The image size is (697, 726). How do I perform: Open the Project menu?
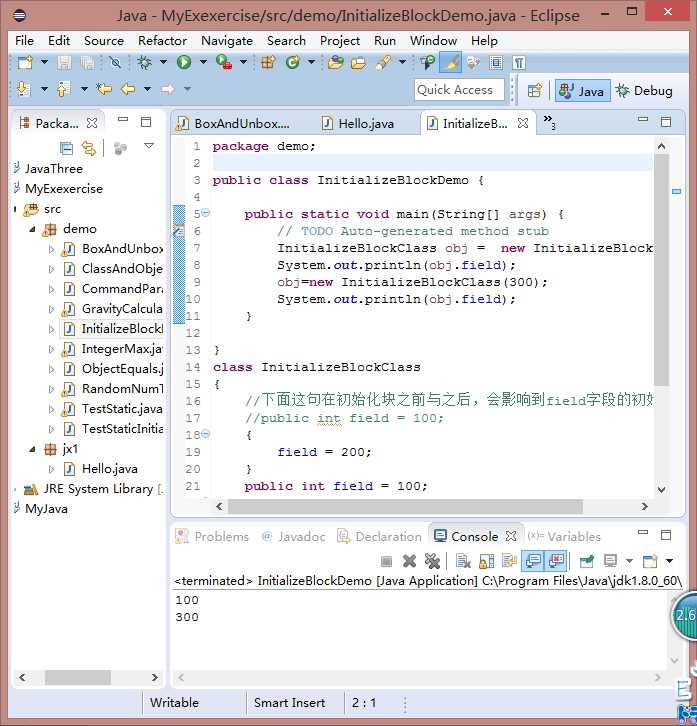340,41
